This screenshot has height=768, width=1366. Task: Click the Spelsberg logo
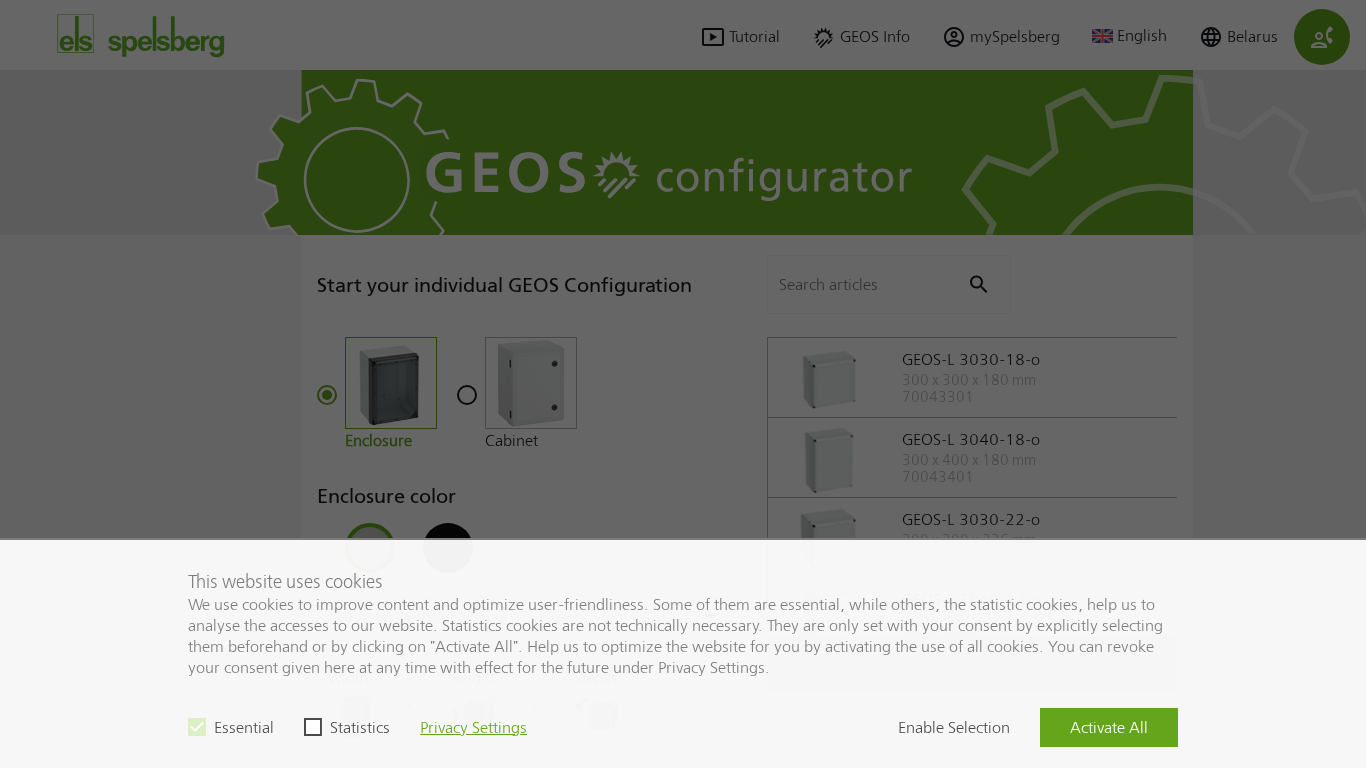(140, 35)
